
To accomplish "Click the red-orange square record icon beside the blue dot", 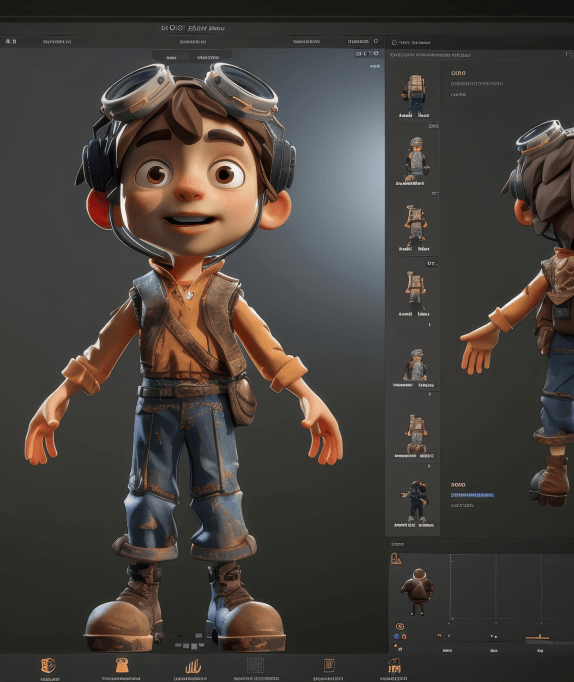I will (x=404, y=636).
